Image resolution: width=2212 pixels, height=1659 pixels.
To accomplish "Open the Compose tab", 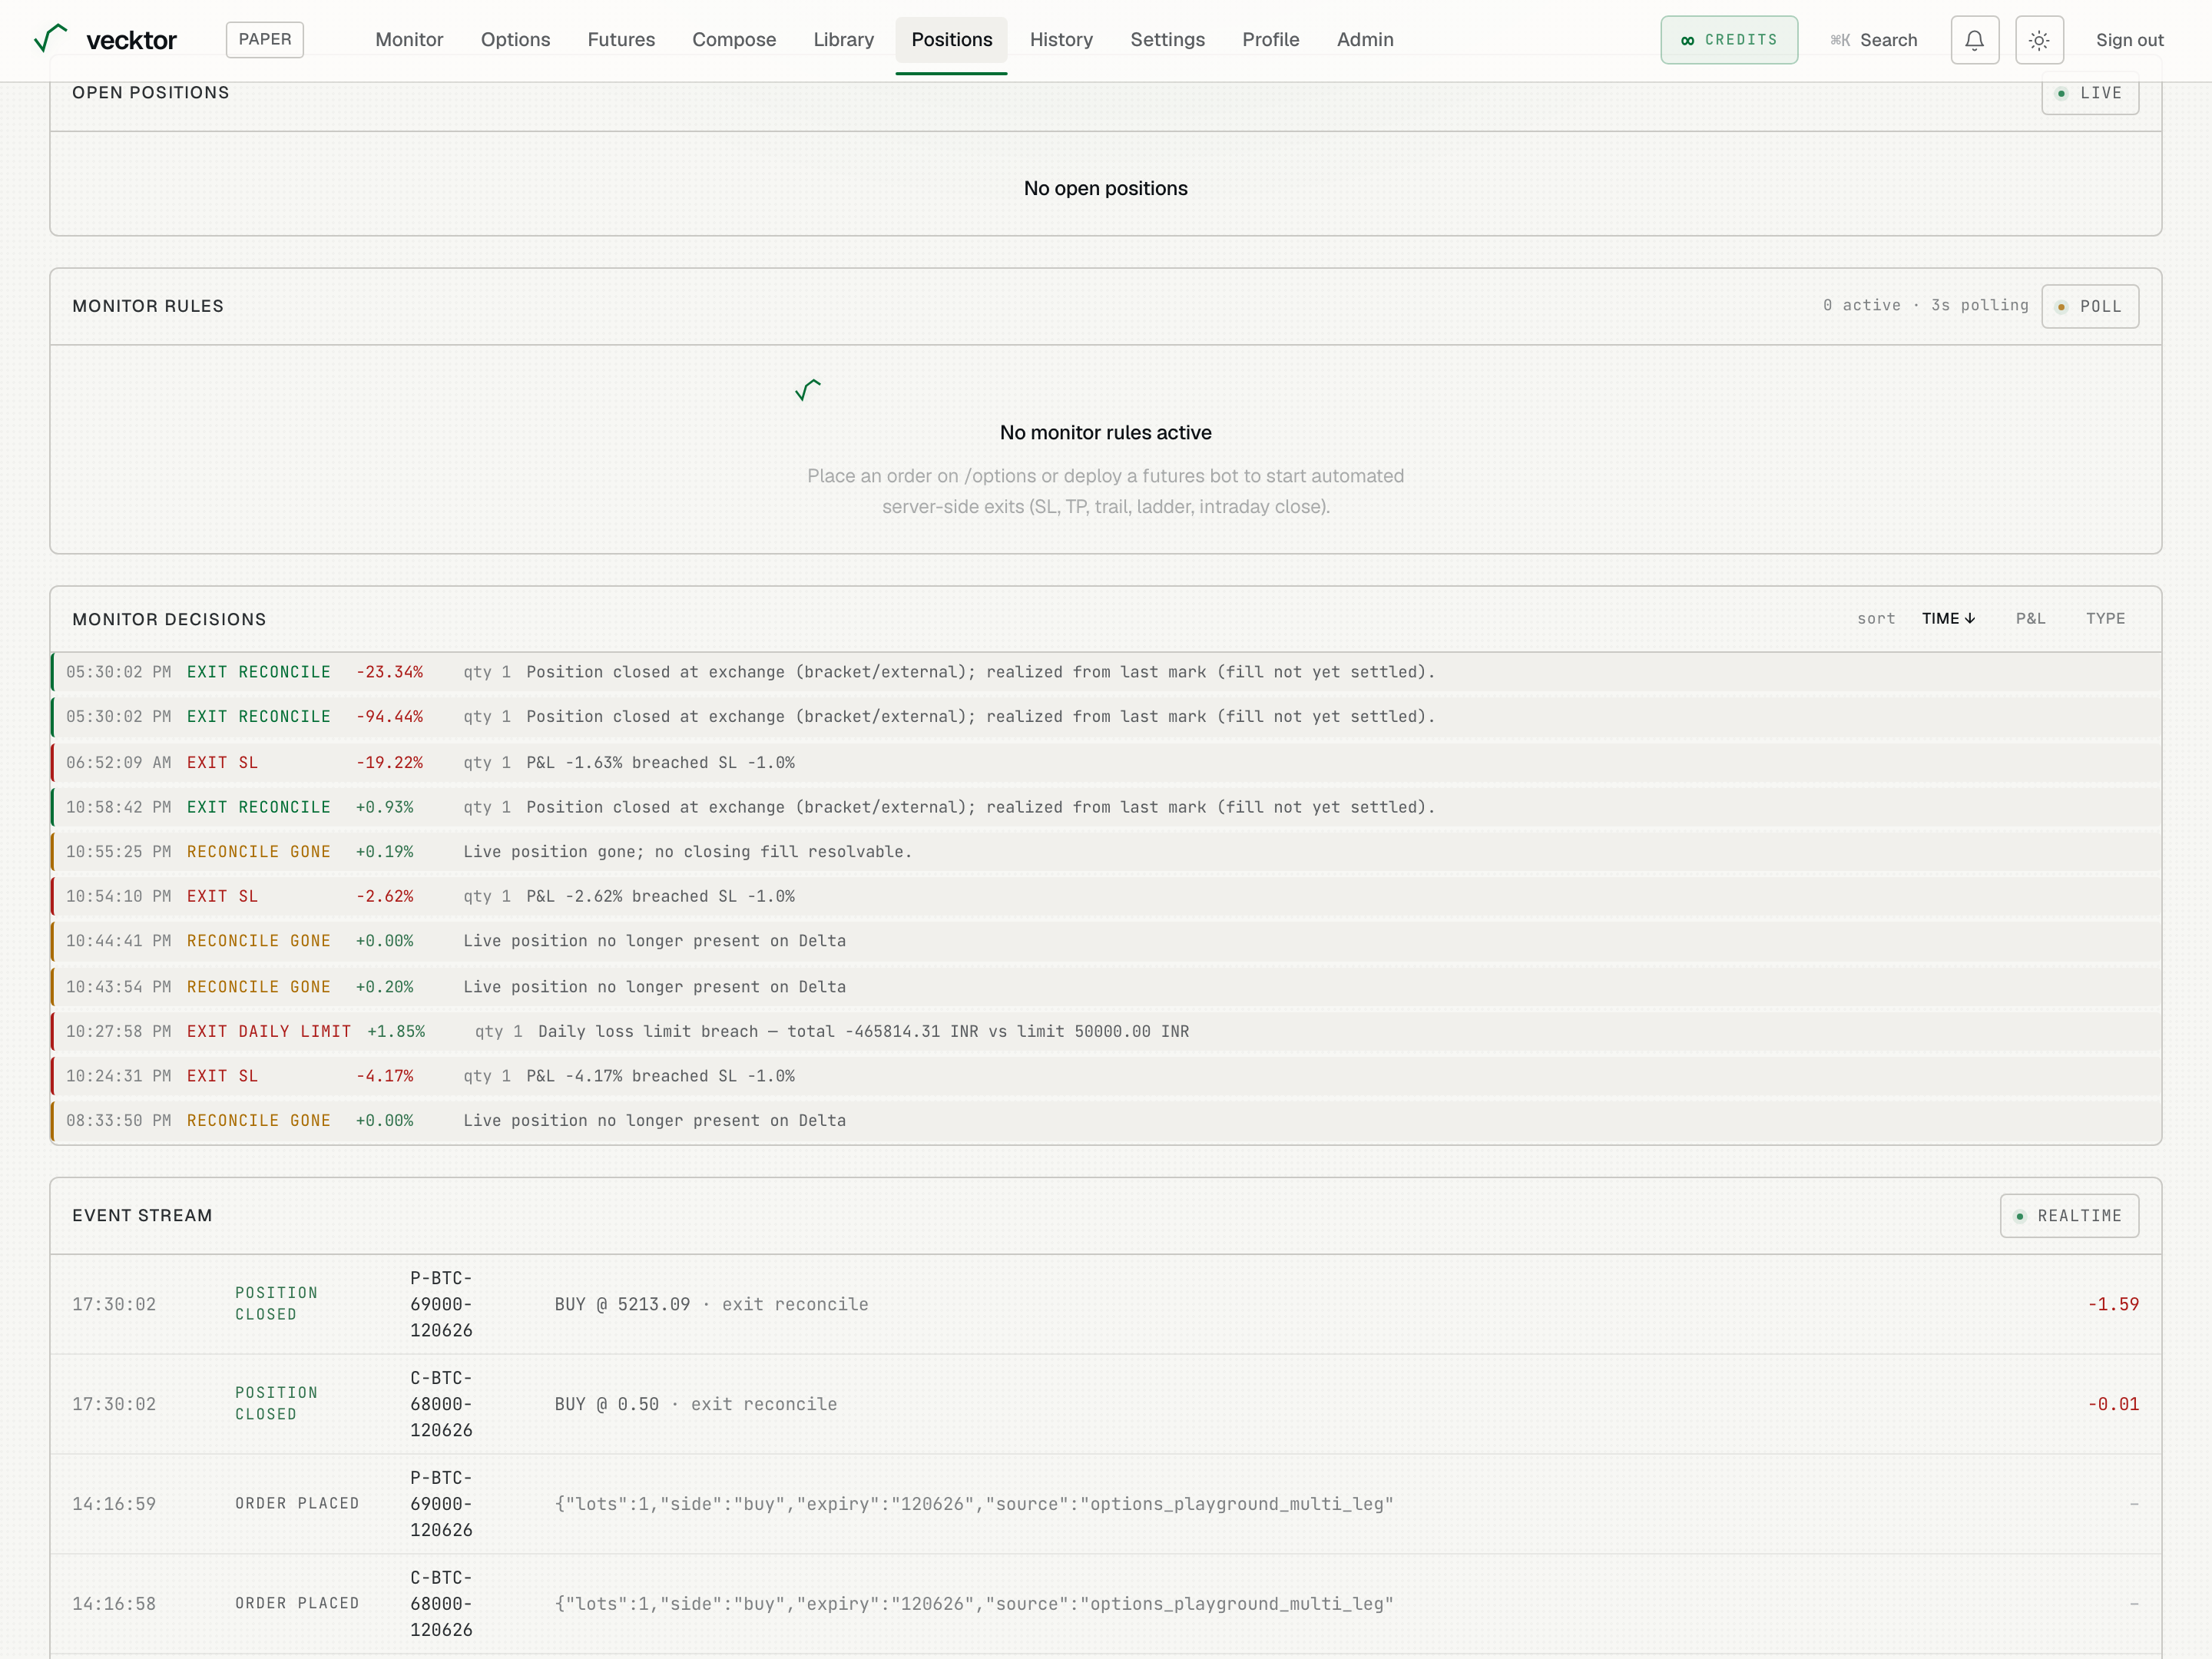I will point(734,40).
